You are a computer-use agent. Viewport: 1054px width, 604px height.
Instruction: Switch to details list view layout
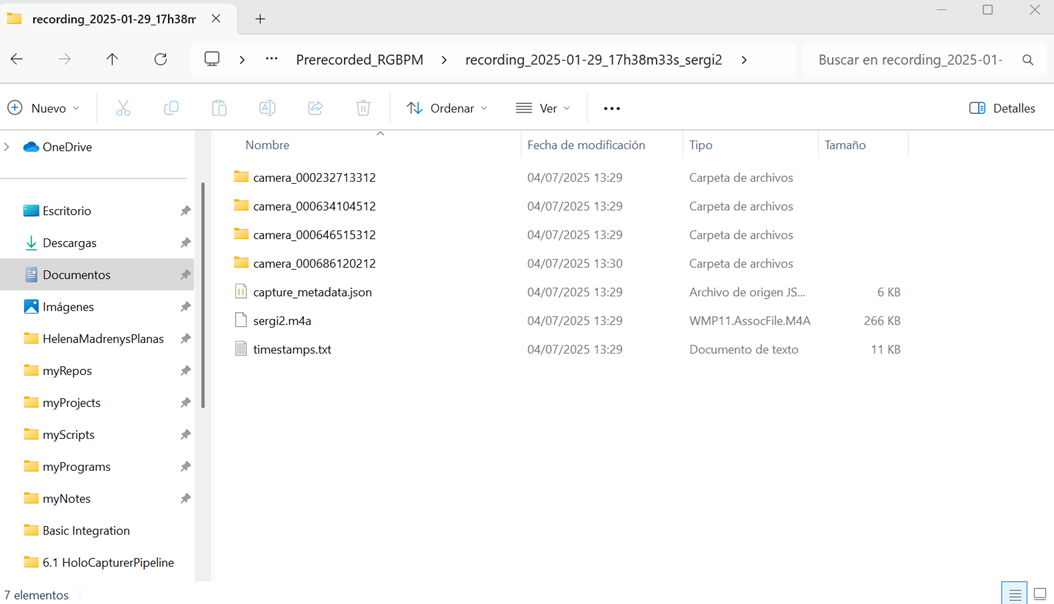(x=1014, y=594)
